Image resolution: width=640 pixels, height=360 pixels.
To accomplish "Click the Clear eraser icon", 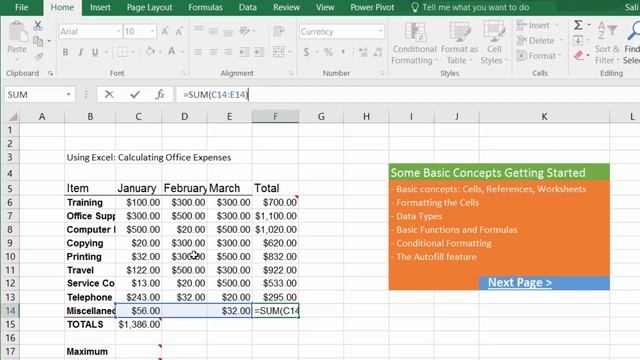I will pos(579,56).
